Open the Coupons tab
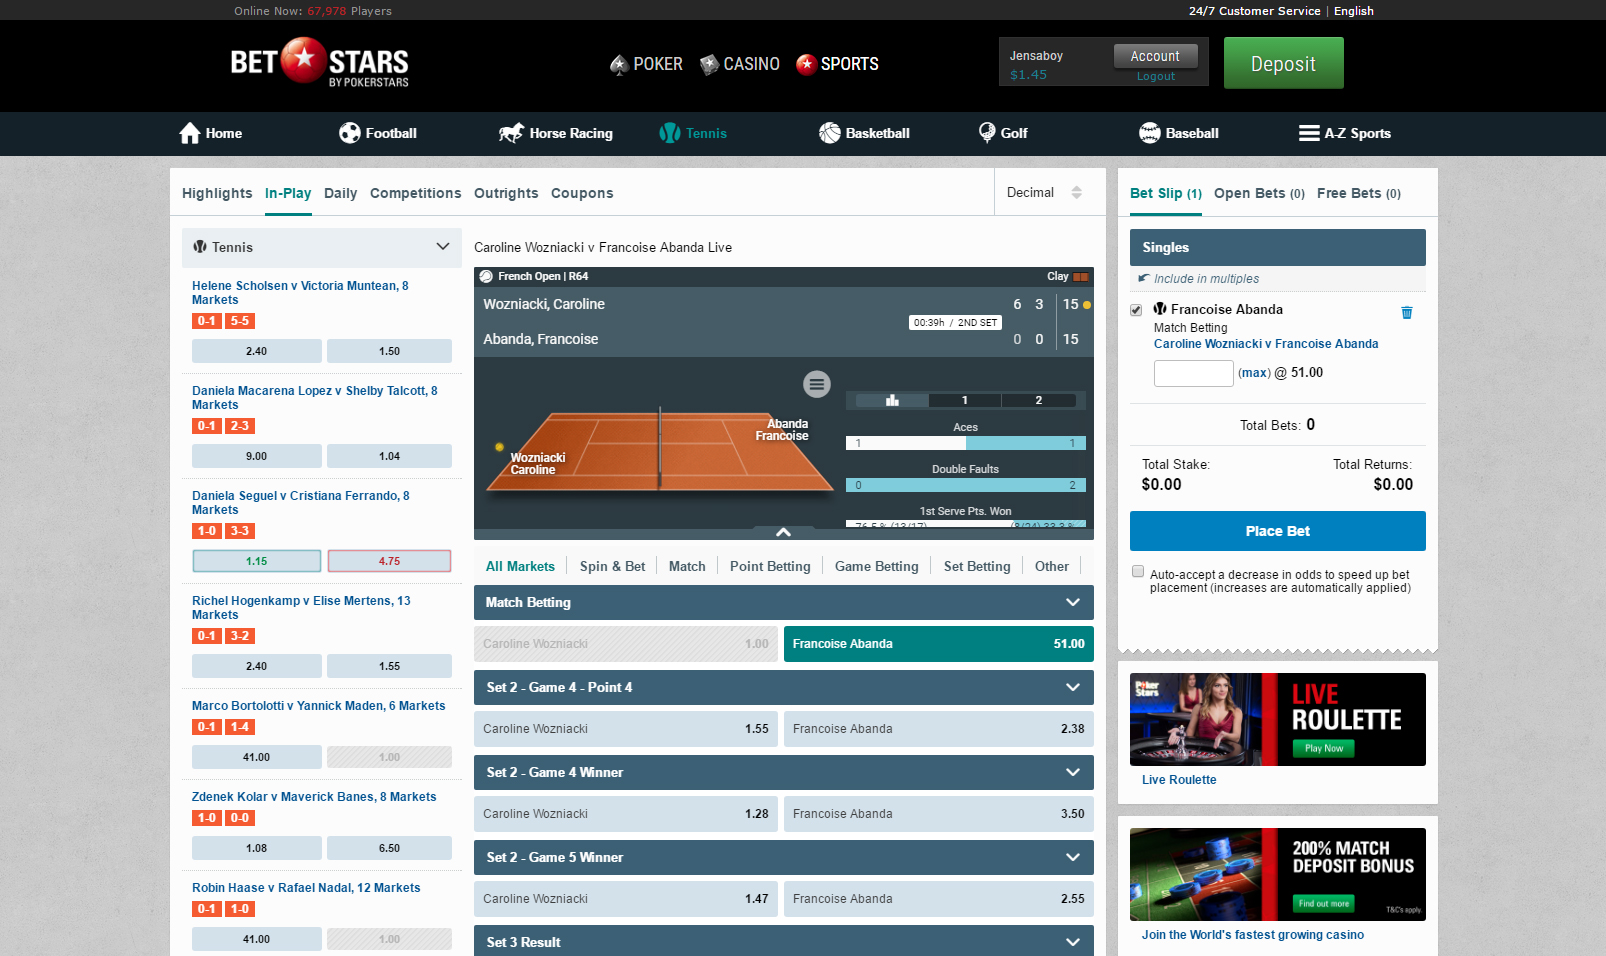This screenshot has width=1606, height=956. tap(582, 193)
